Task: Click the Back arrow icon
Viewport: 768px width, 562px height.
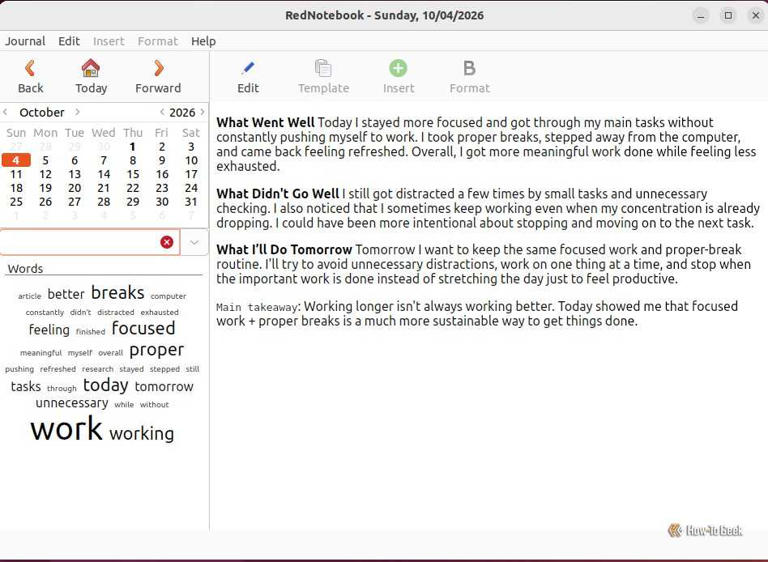Action: pyautogui.click(x=30, y=68)
